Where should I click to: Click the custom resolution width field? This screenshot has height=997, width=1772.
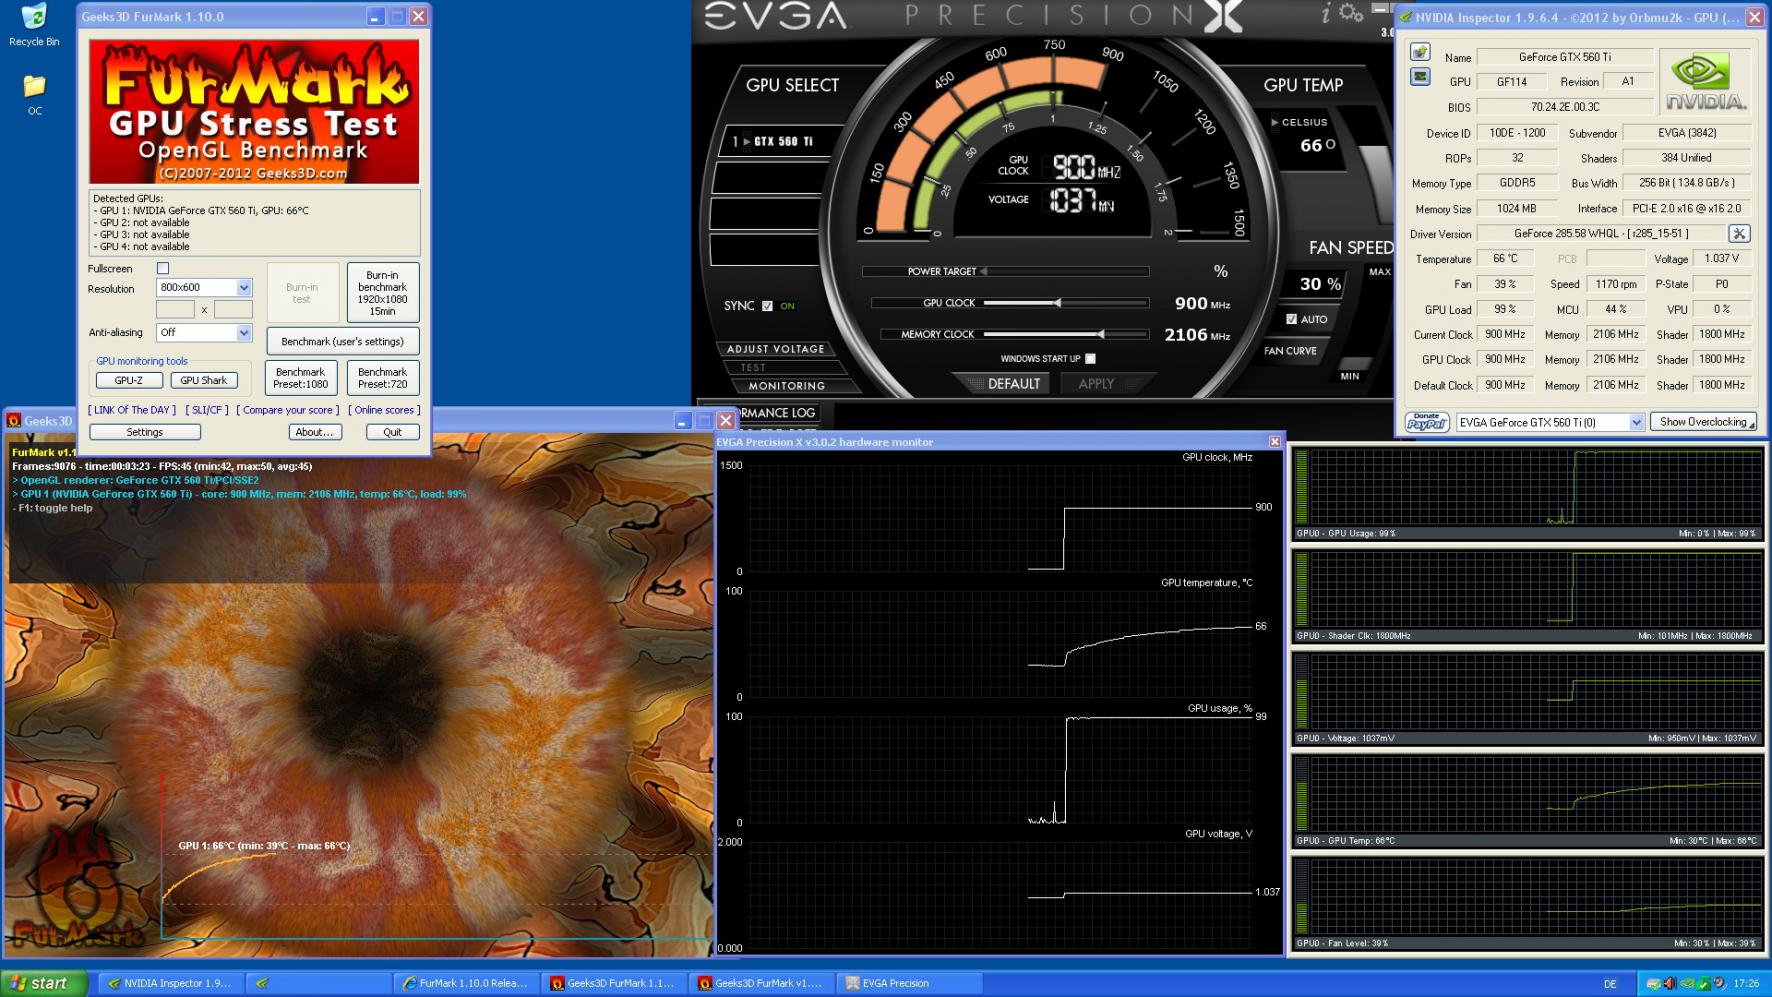[175, 310]
